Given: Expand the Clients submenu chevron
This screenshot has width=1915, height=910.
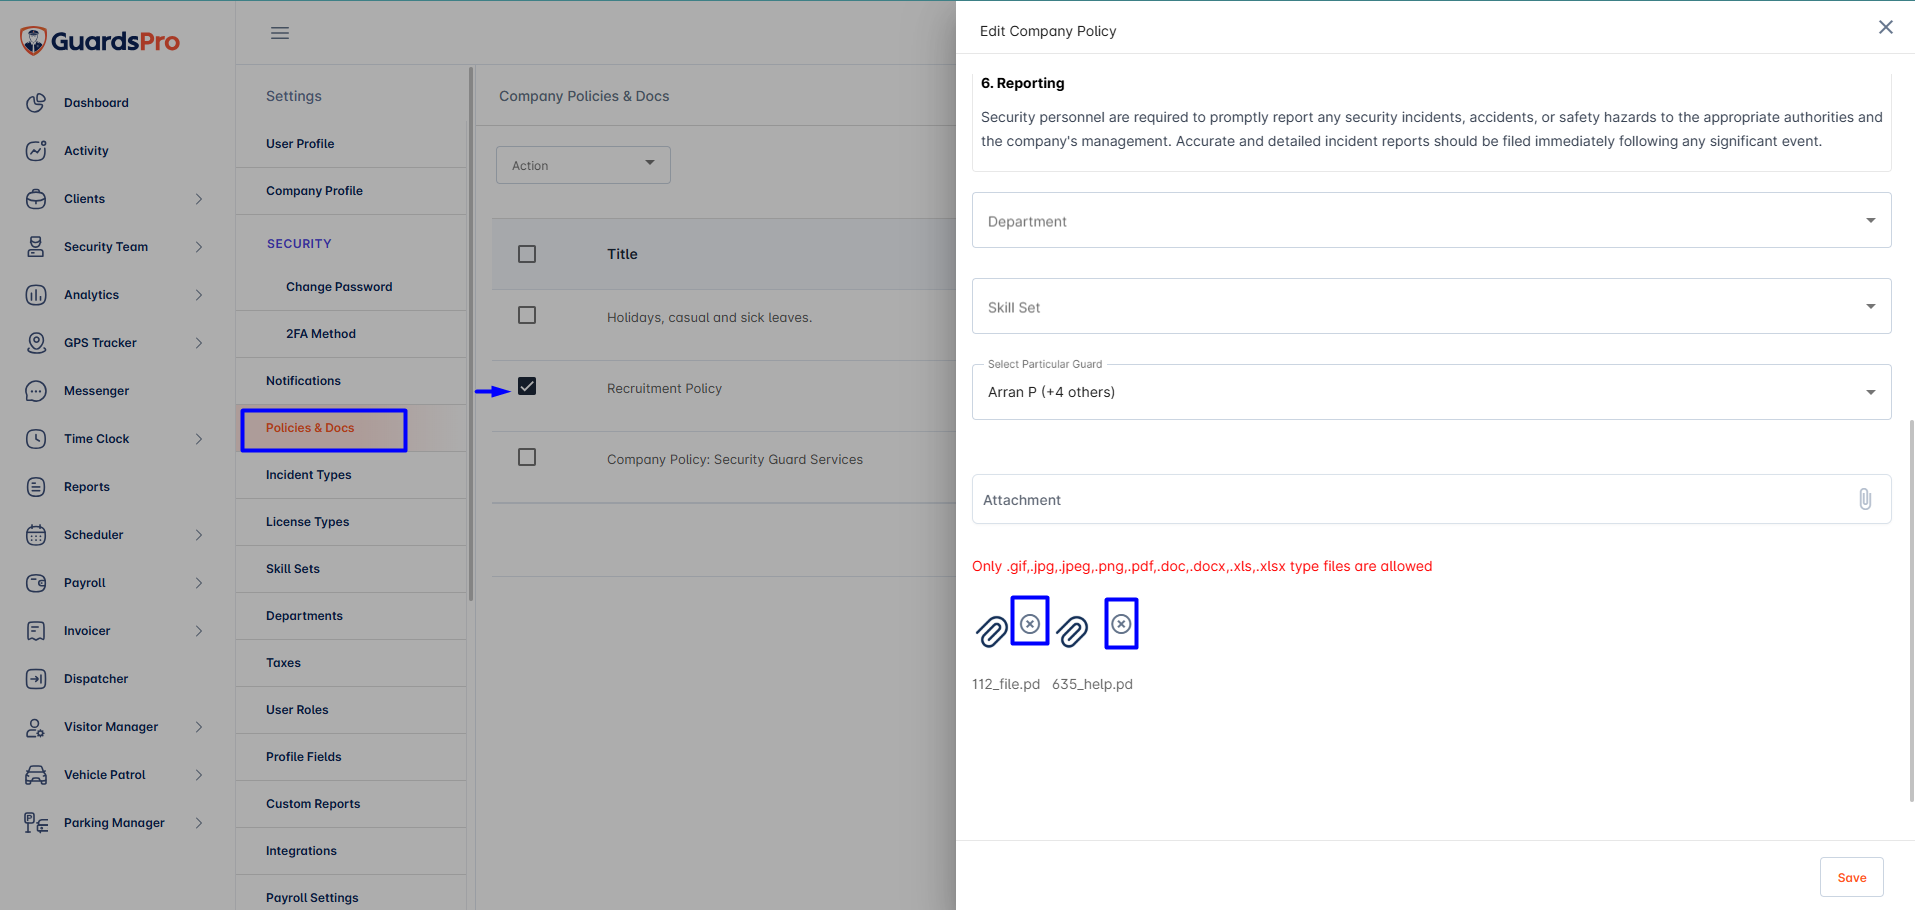Looking at the screenshot, I should pos(199,199).
